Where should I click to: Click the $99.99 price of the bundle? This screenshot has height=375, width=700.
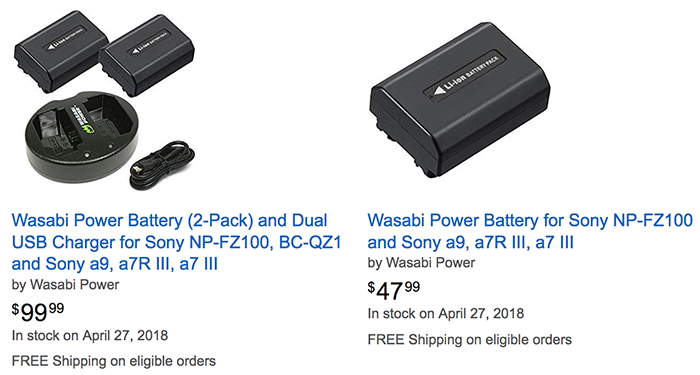[38, 312]
